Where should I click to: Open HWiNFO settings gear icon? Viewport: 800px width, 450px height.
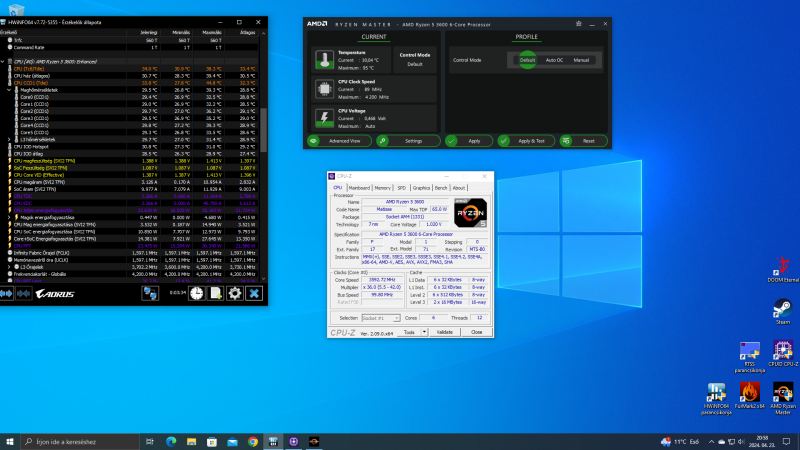click(234, 292)
